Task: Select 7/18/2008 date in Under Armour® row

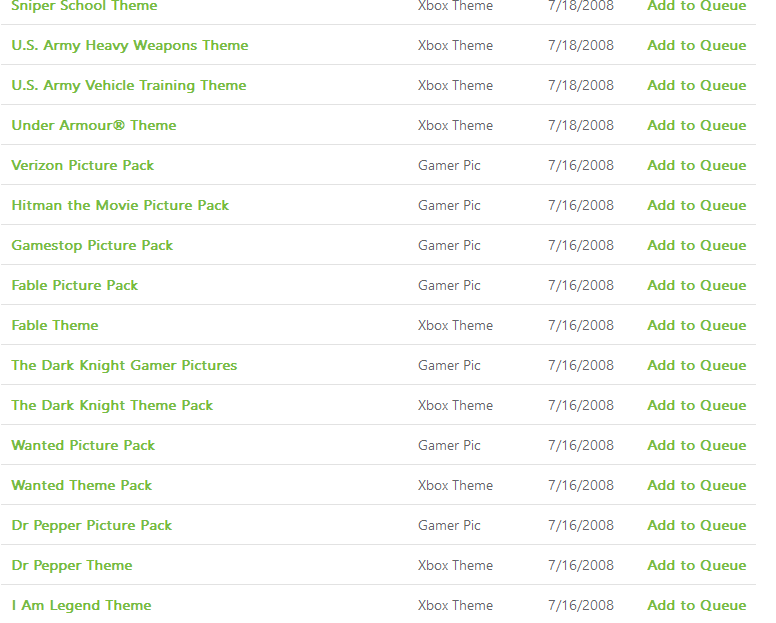Action: [x=581, y=125]
